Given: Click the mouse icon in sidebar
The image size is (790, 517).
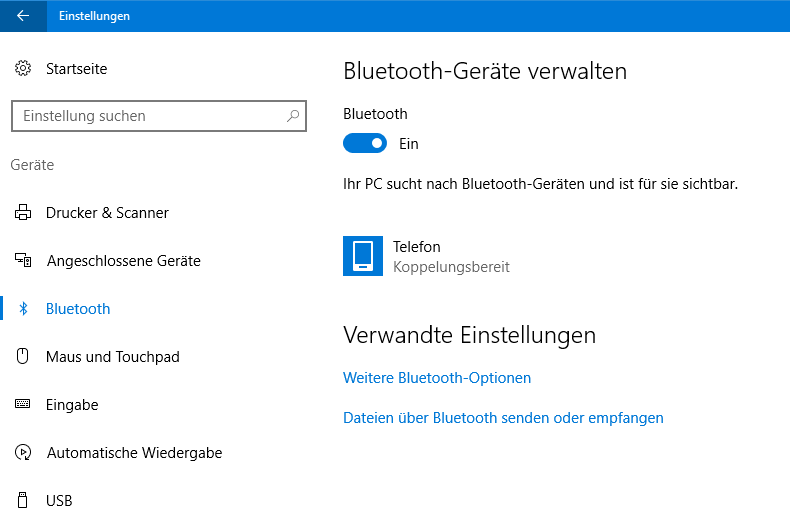Looking at the screenshot, I should 23,357.
